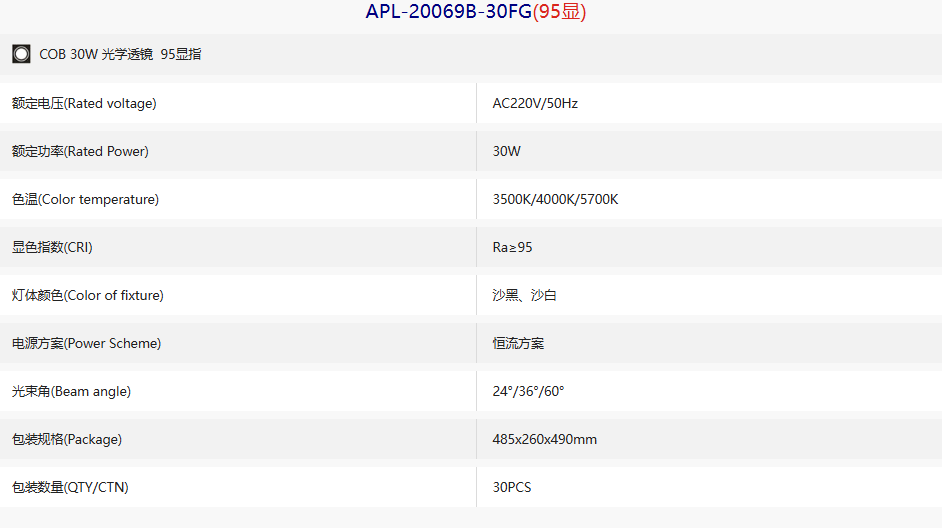Select the '包装数量(QTY/CTN)' label
Image resolution: width=942 pixels, height=528 pixels.
point(70,487)
